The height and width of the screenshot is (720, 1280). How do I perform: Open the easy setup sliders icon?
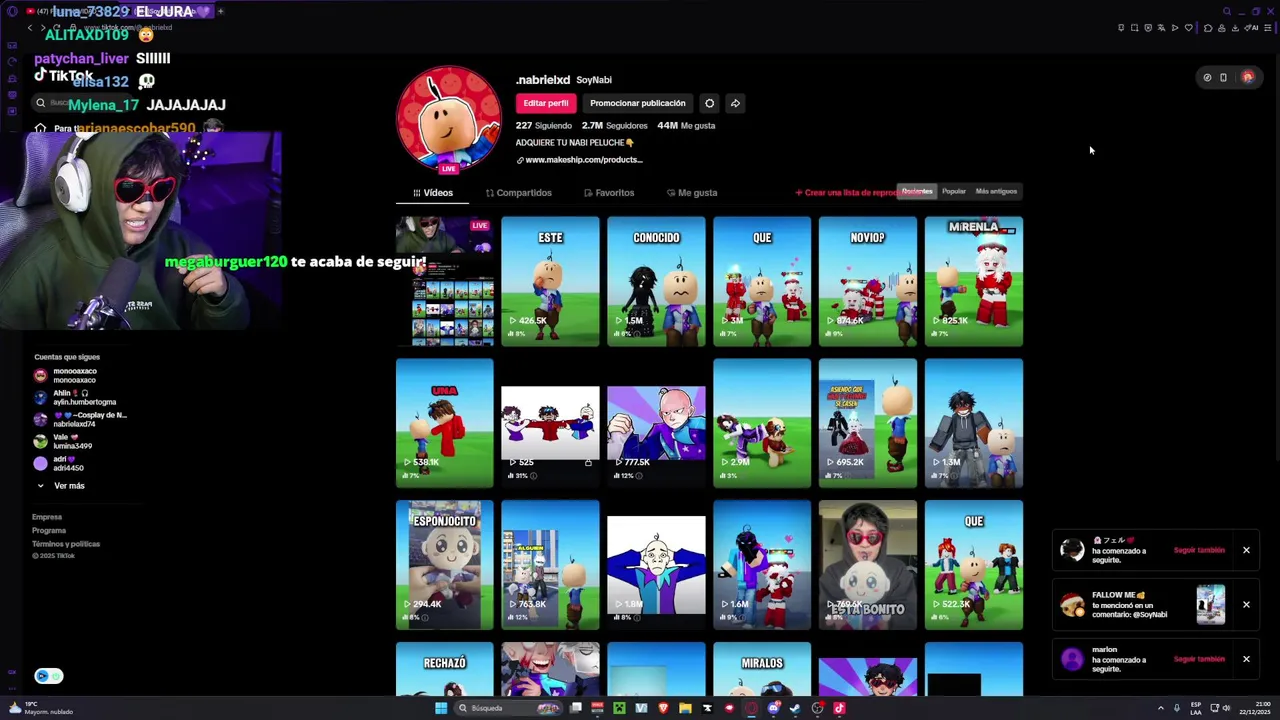click(x=1268, y=28)
